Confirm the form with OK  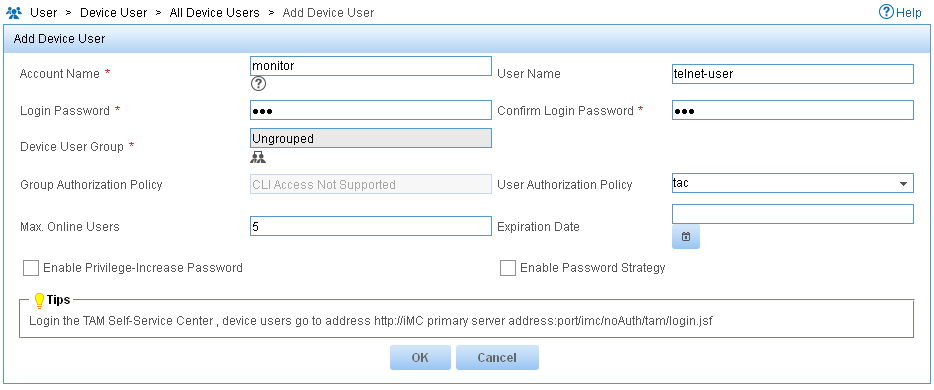pyautogui.click(x=420, y=358)
